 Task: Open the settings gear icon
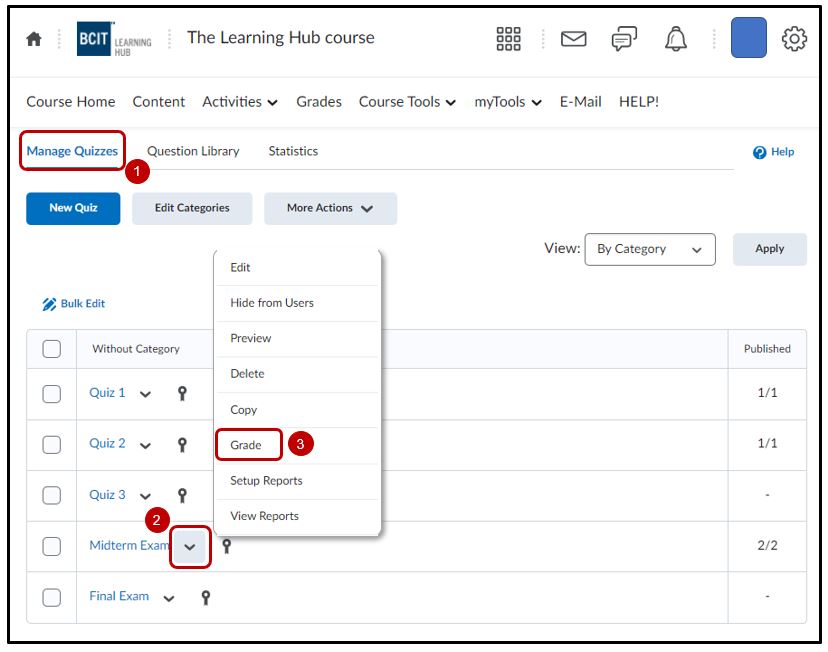[x=794, y=39]
